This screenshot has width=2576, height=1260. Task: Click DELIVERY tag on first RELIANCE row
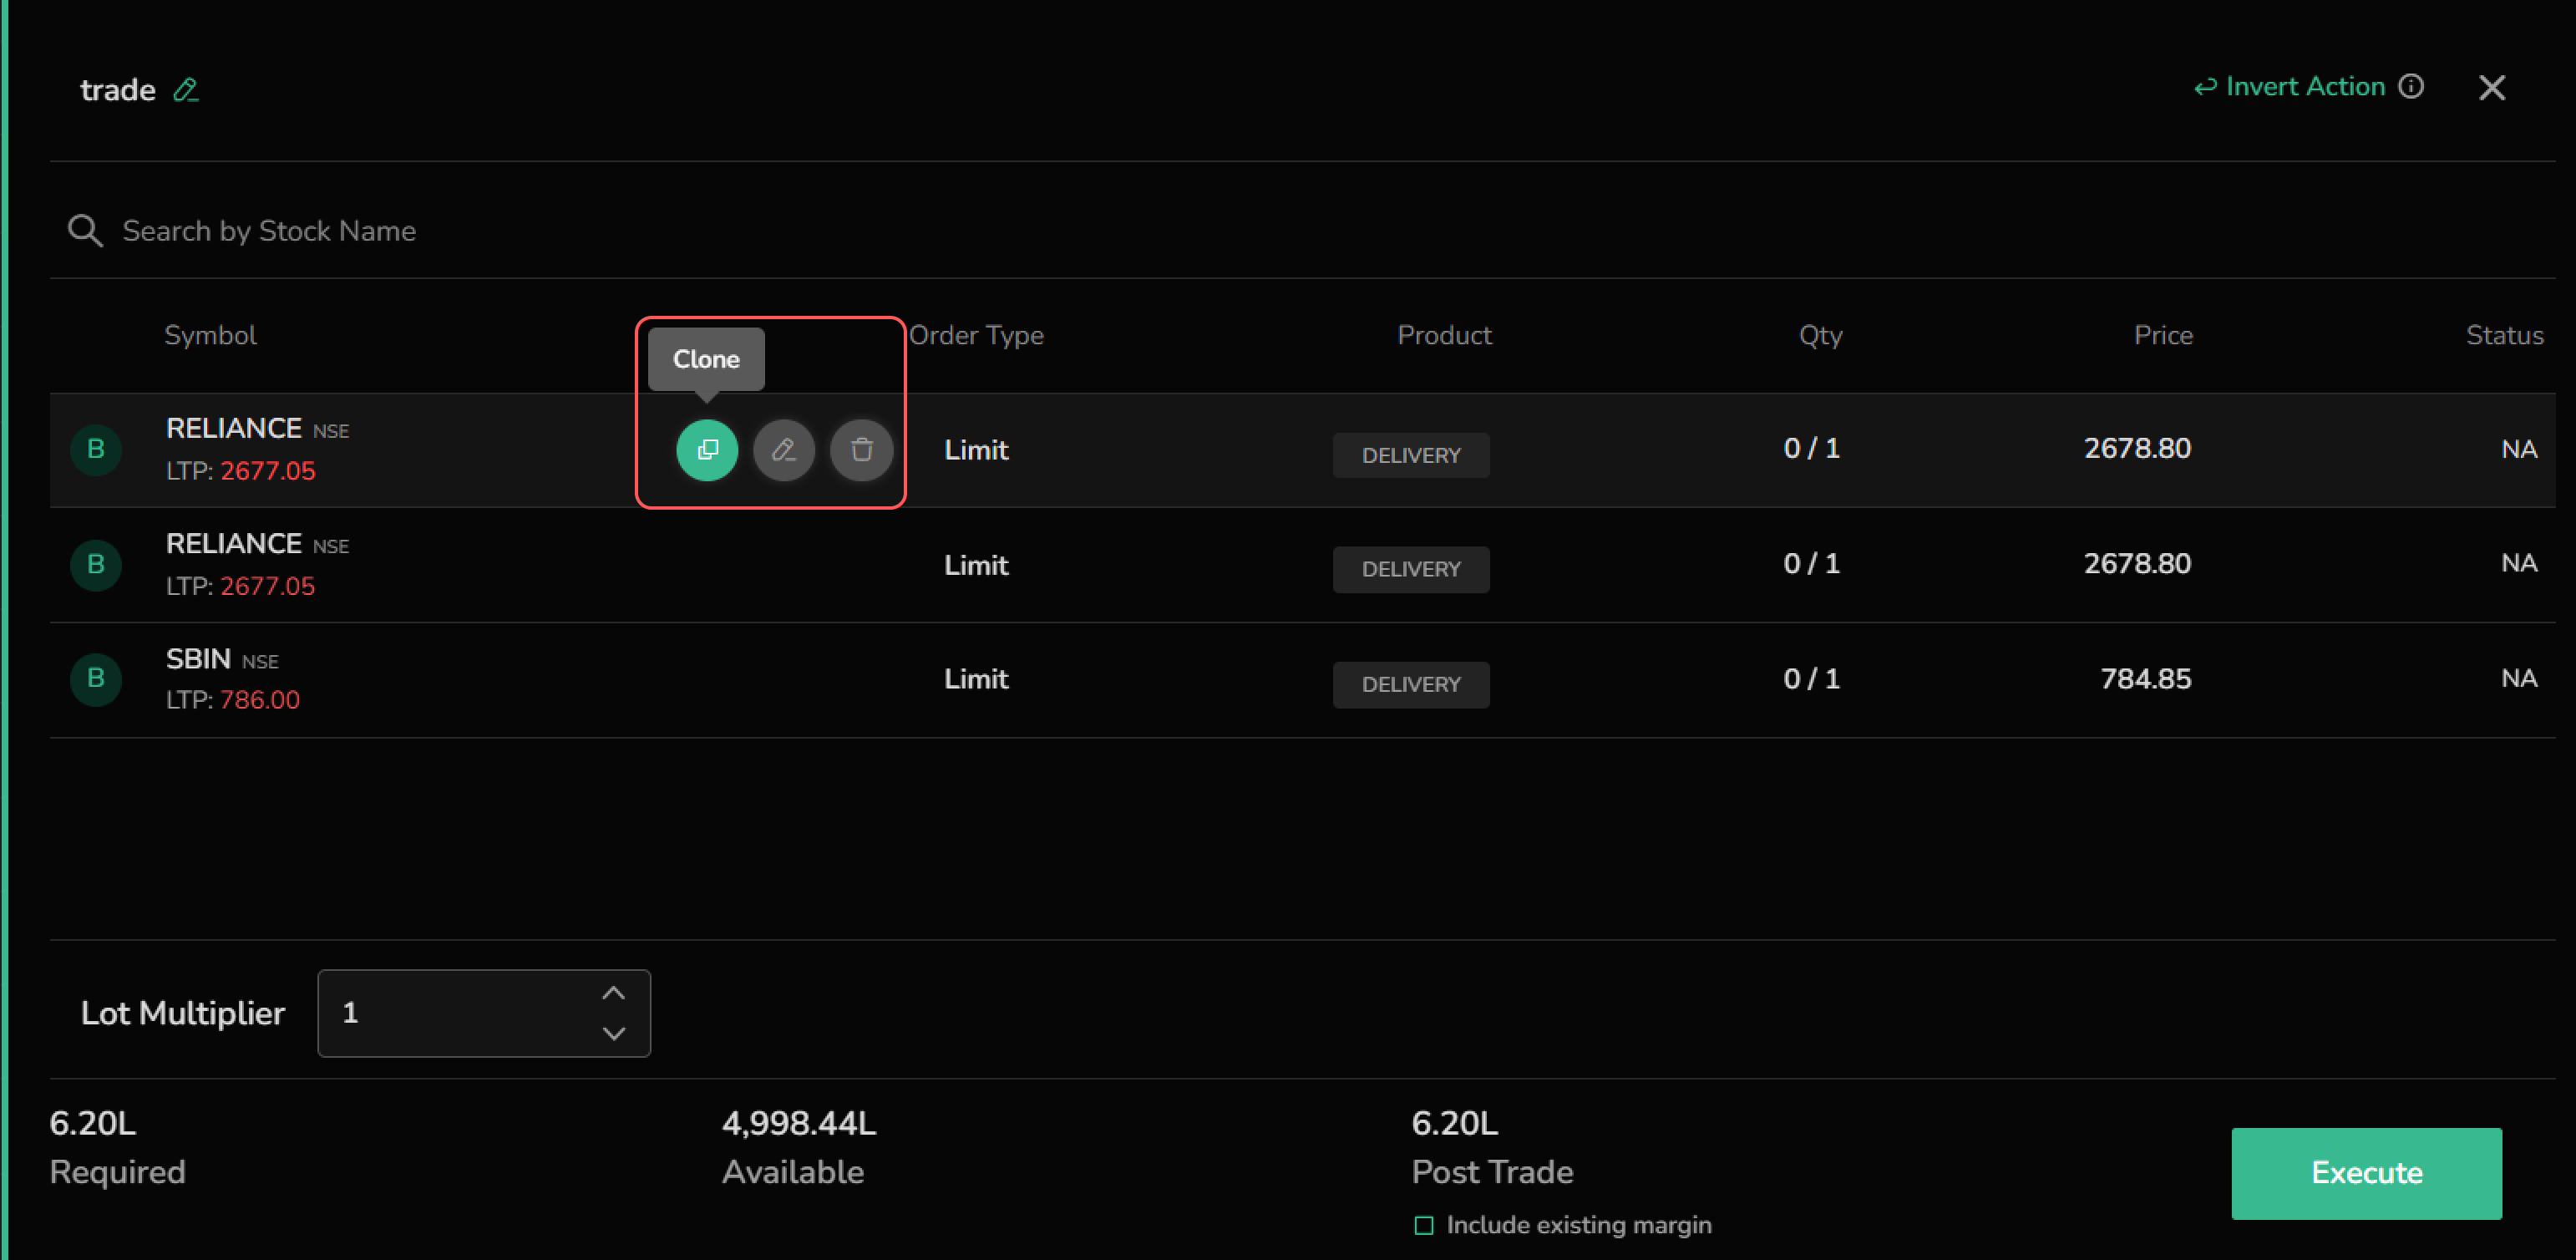click(x=1411, y=455)
